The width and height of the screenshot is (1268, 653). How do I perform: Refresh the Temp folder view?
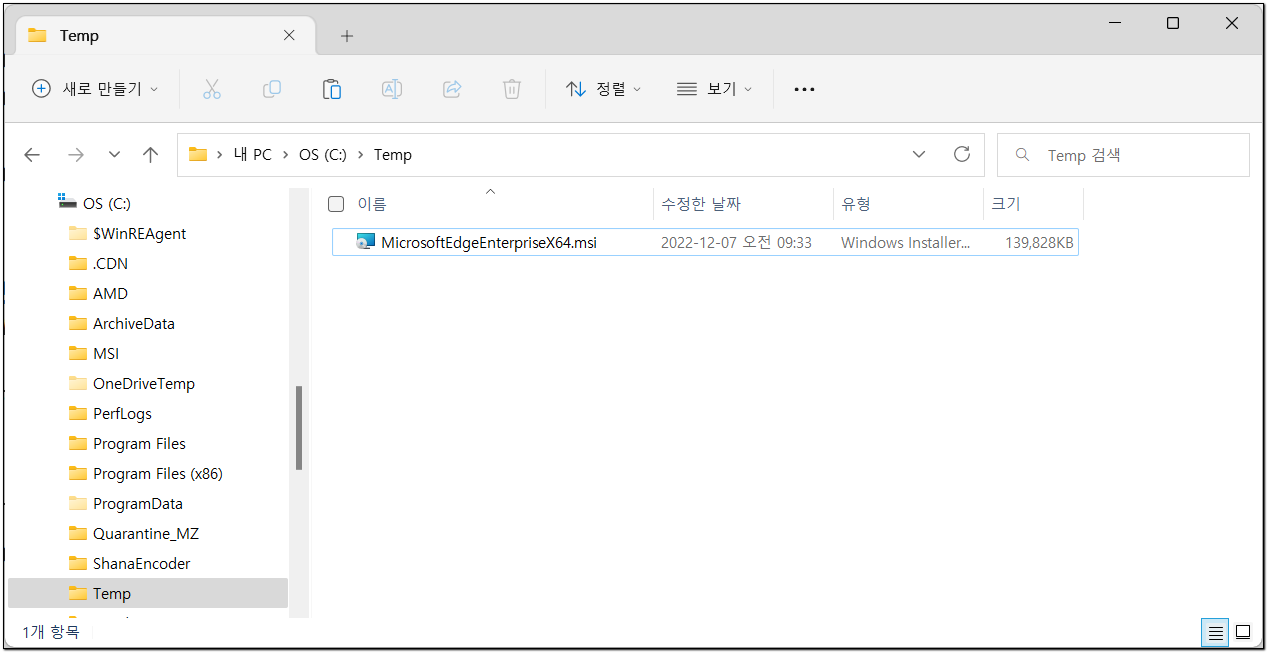pyautogui.click(x=962, y=154)
